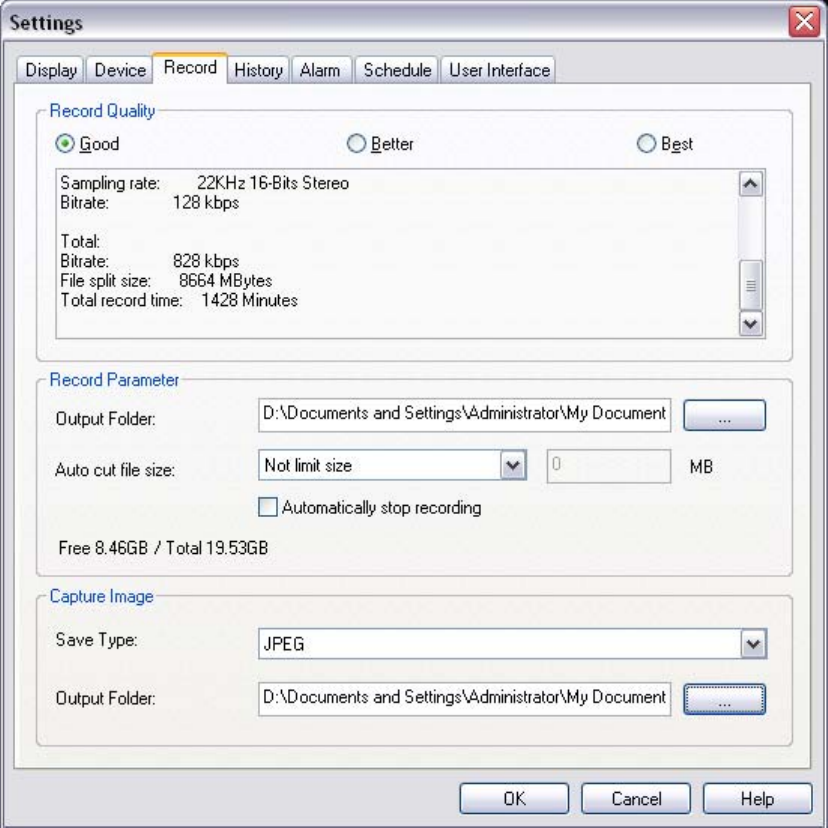Click the '8664 MBytes' file split size
Image resolution: width=828 pixels, height=828 pixels.
coord(225,280)
